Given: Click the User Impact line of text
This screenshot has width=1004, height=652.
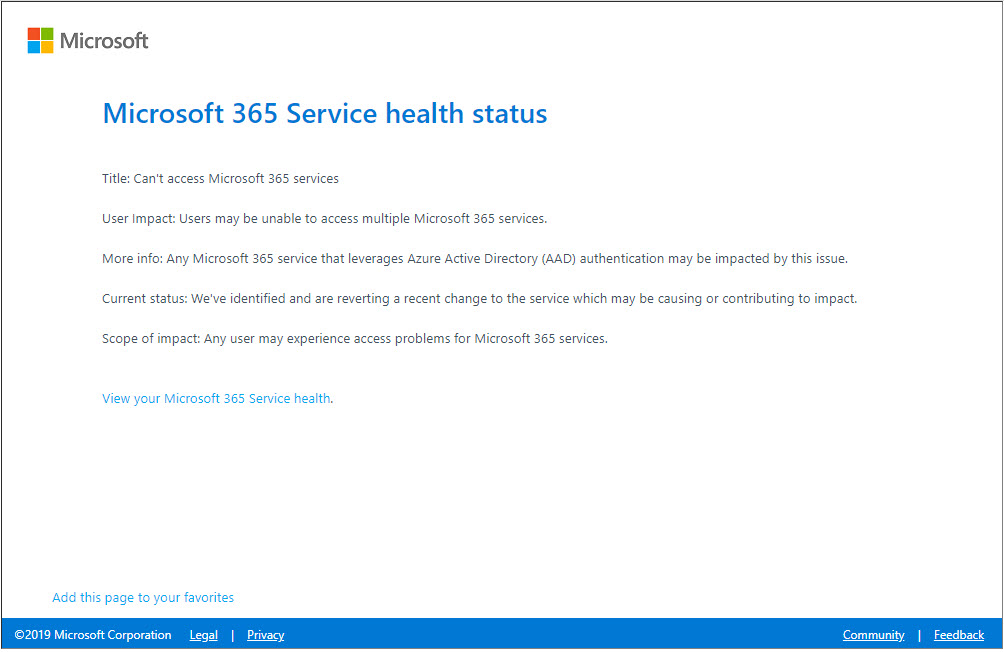Looking at the screenshot, I should coord(325,219).
